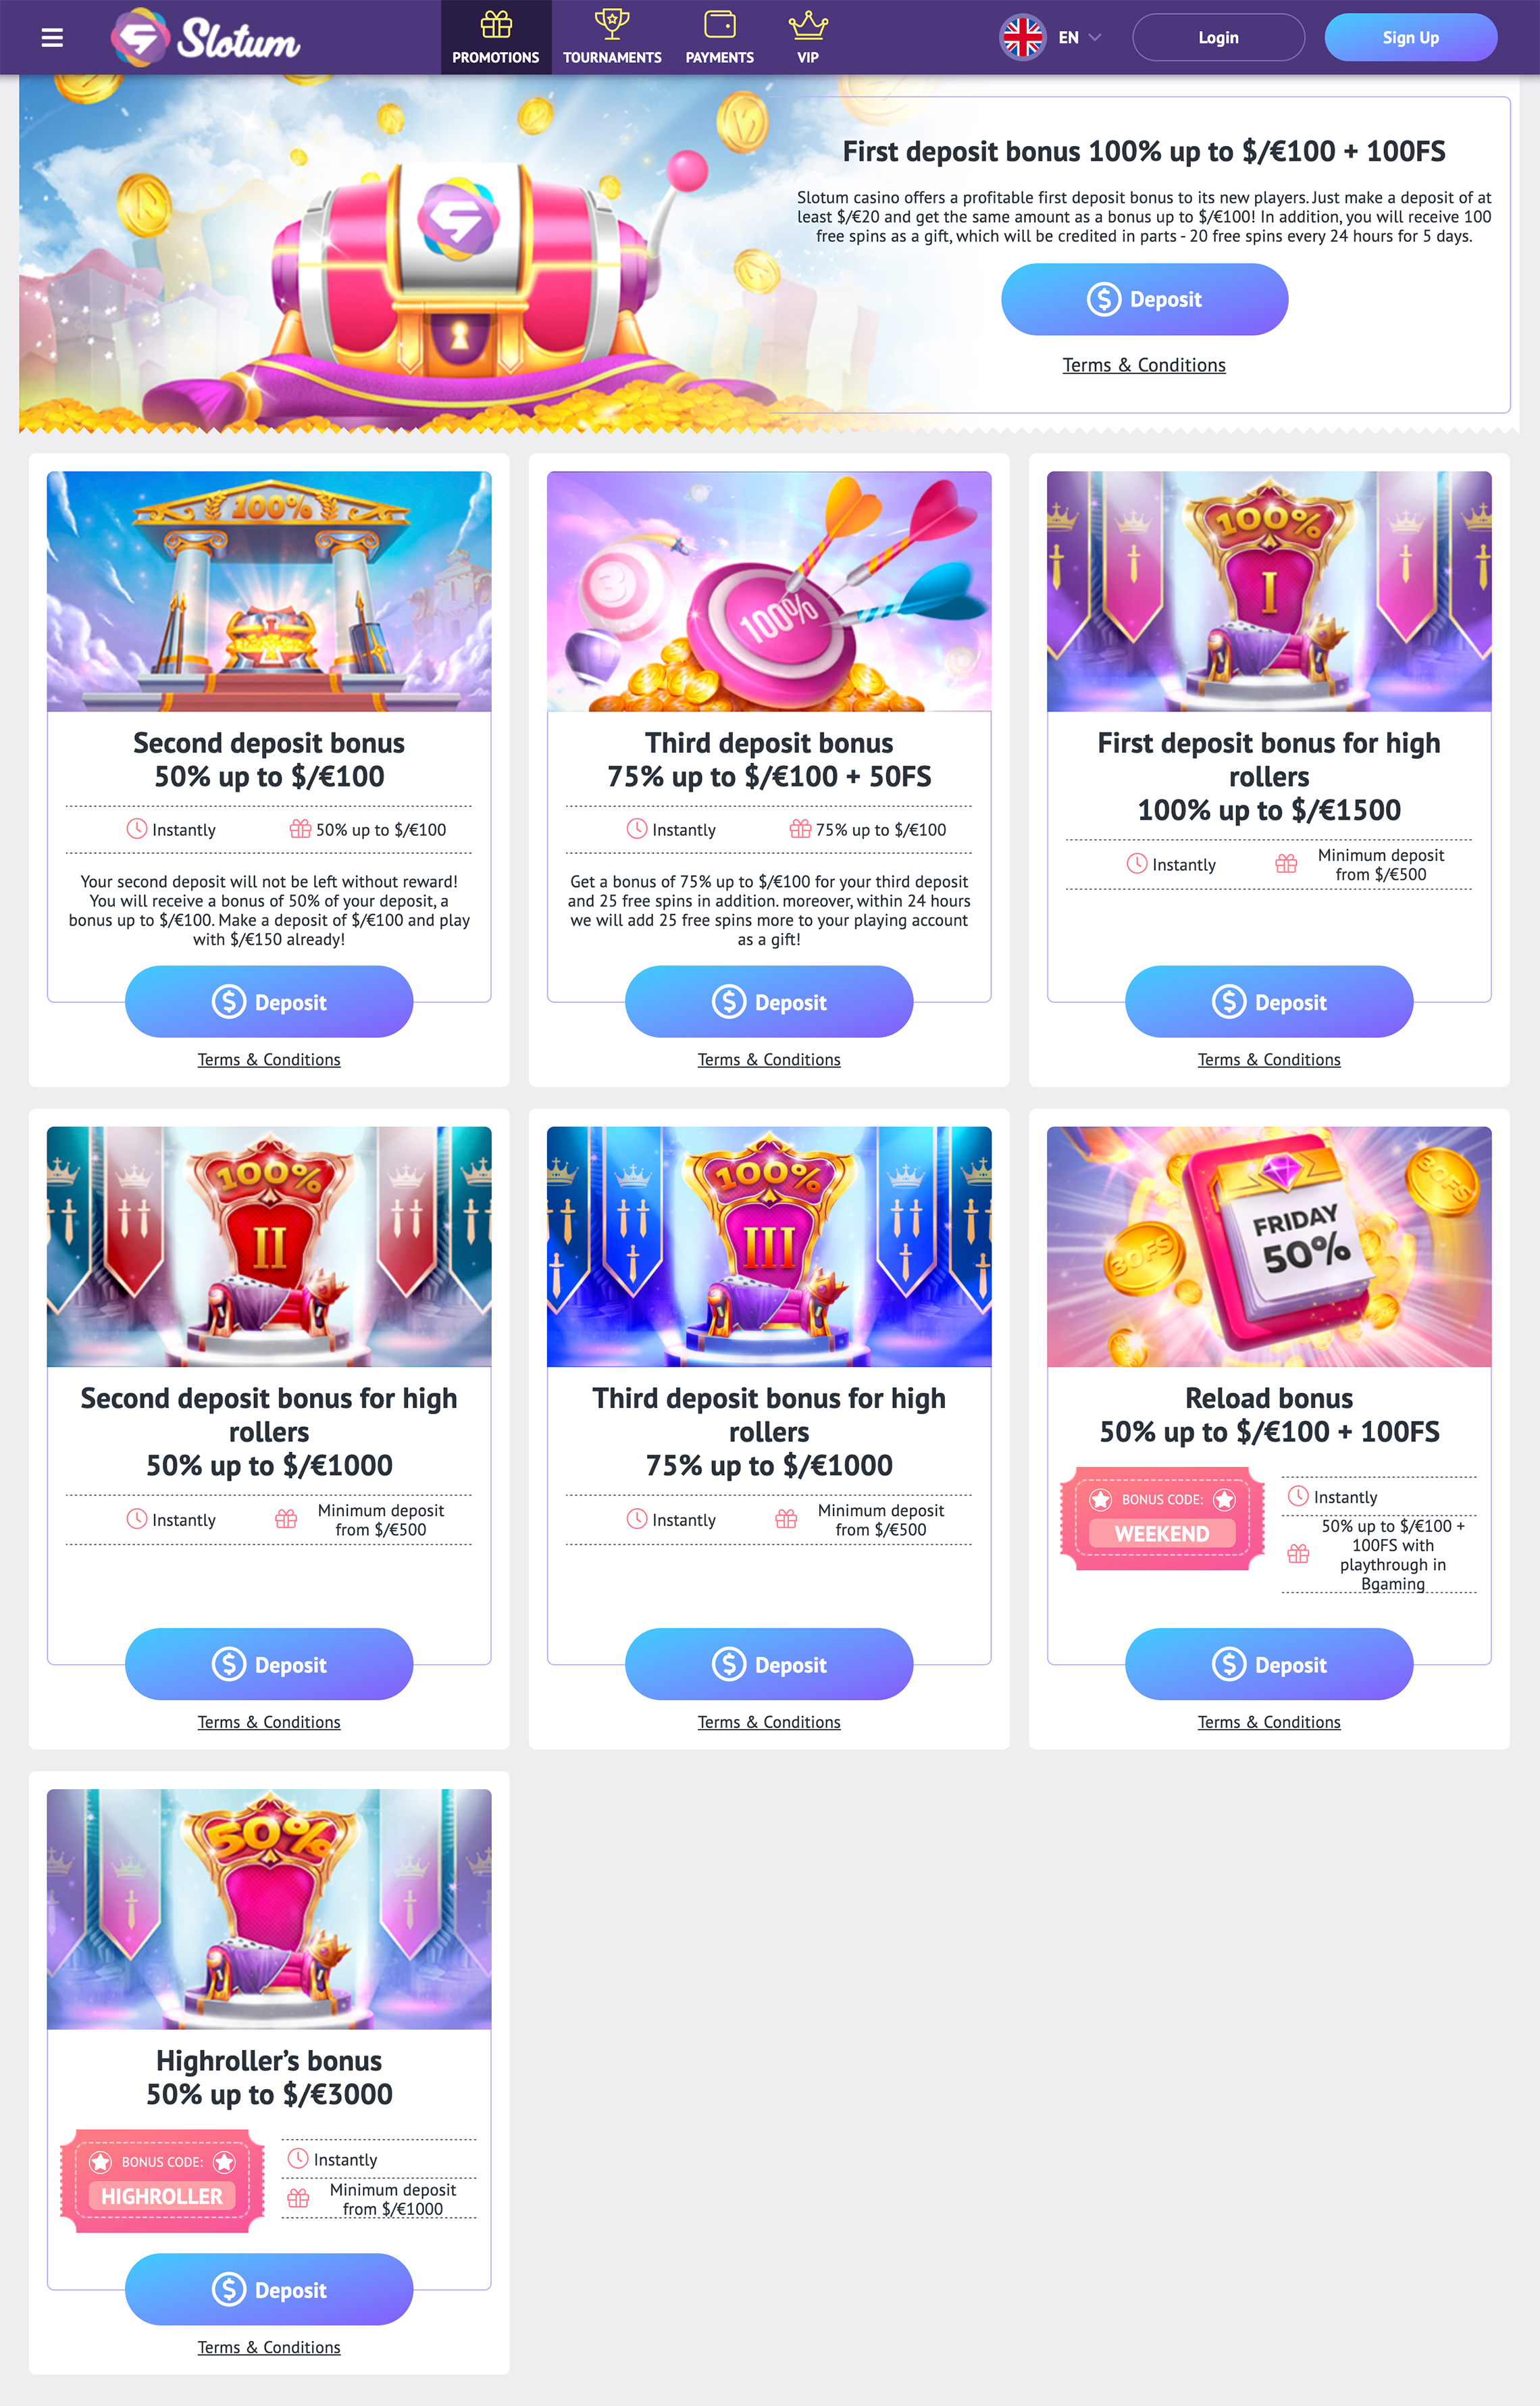Deposit for the Third deposit bonus
The height and width of the screenshot is (2406, 1540).
[769, 1001]
